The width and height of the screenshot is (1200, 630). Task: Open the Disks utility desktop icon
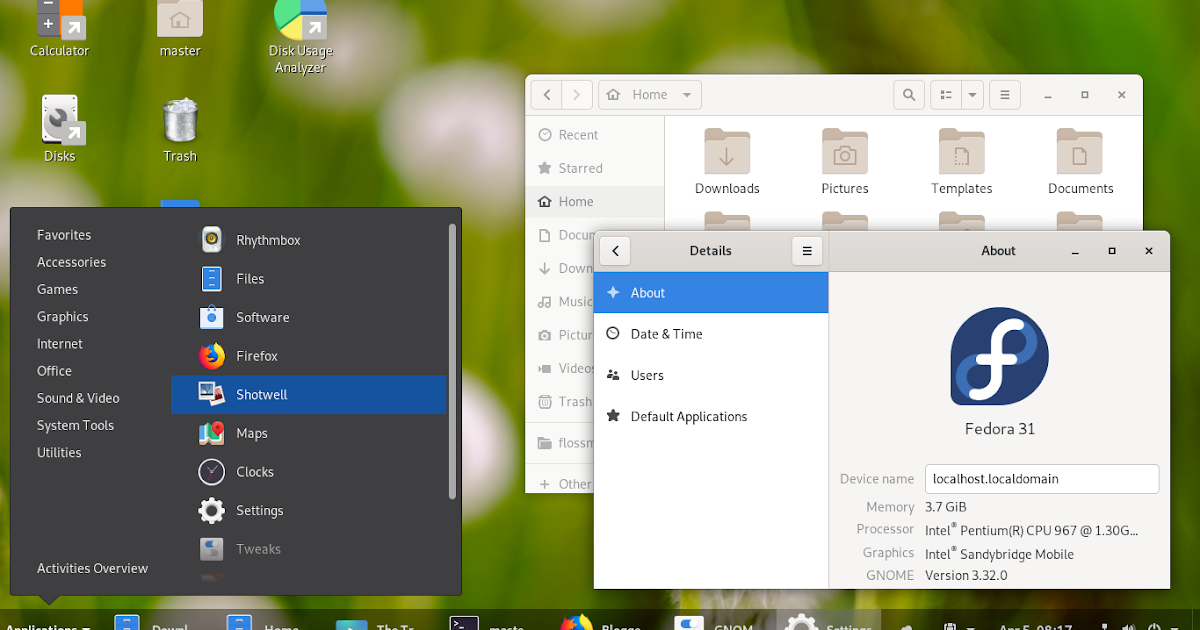(x=61, y=118)
